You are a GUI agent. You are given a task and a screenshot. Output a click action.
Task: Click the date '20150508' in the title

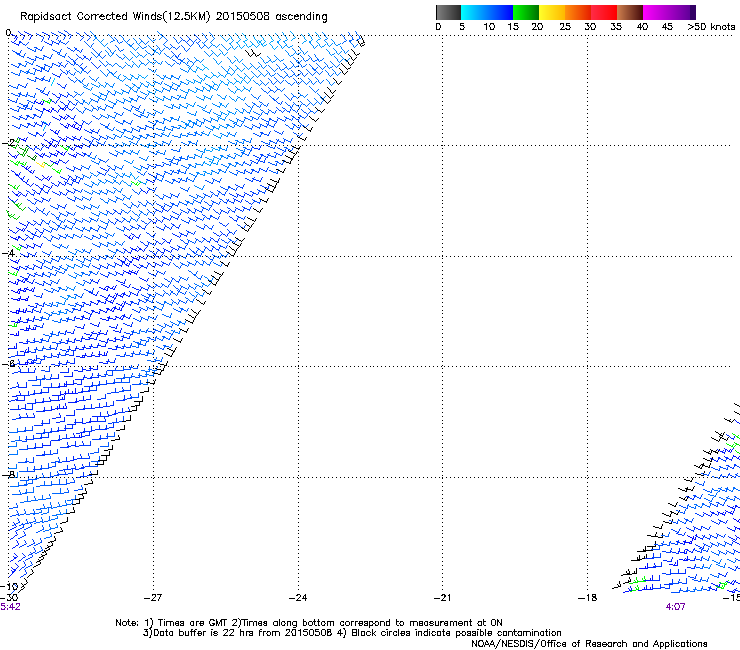pos(242,16)
